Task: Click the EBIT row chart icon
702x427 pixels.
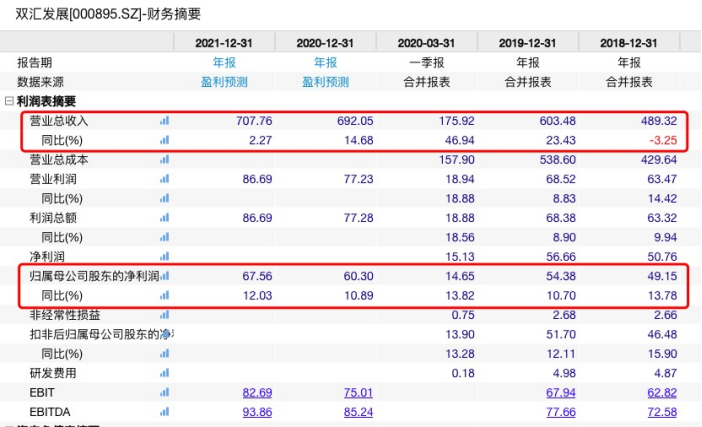Action: click(164, 392)
